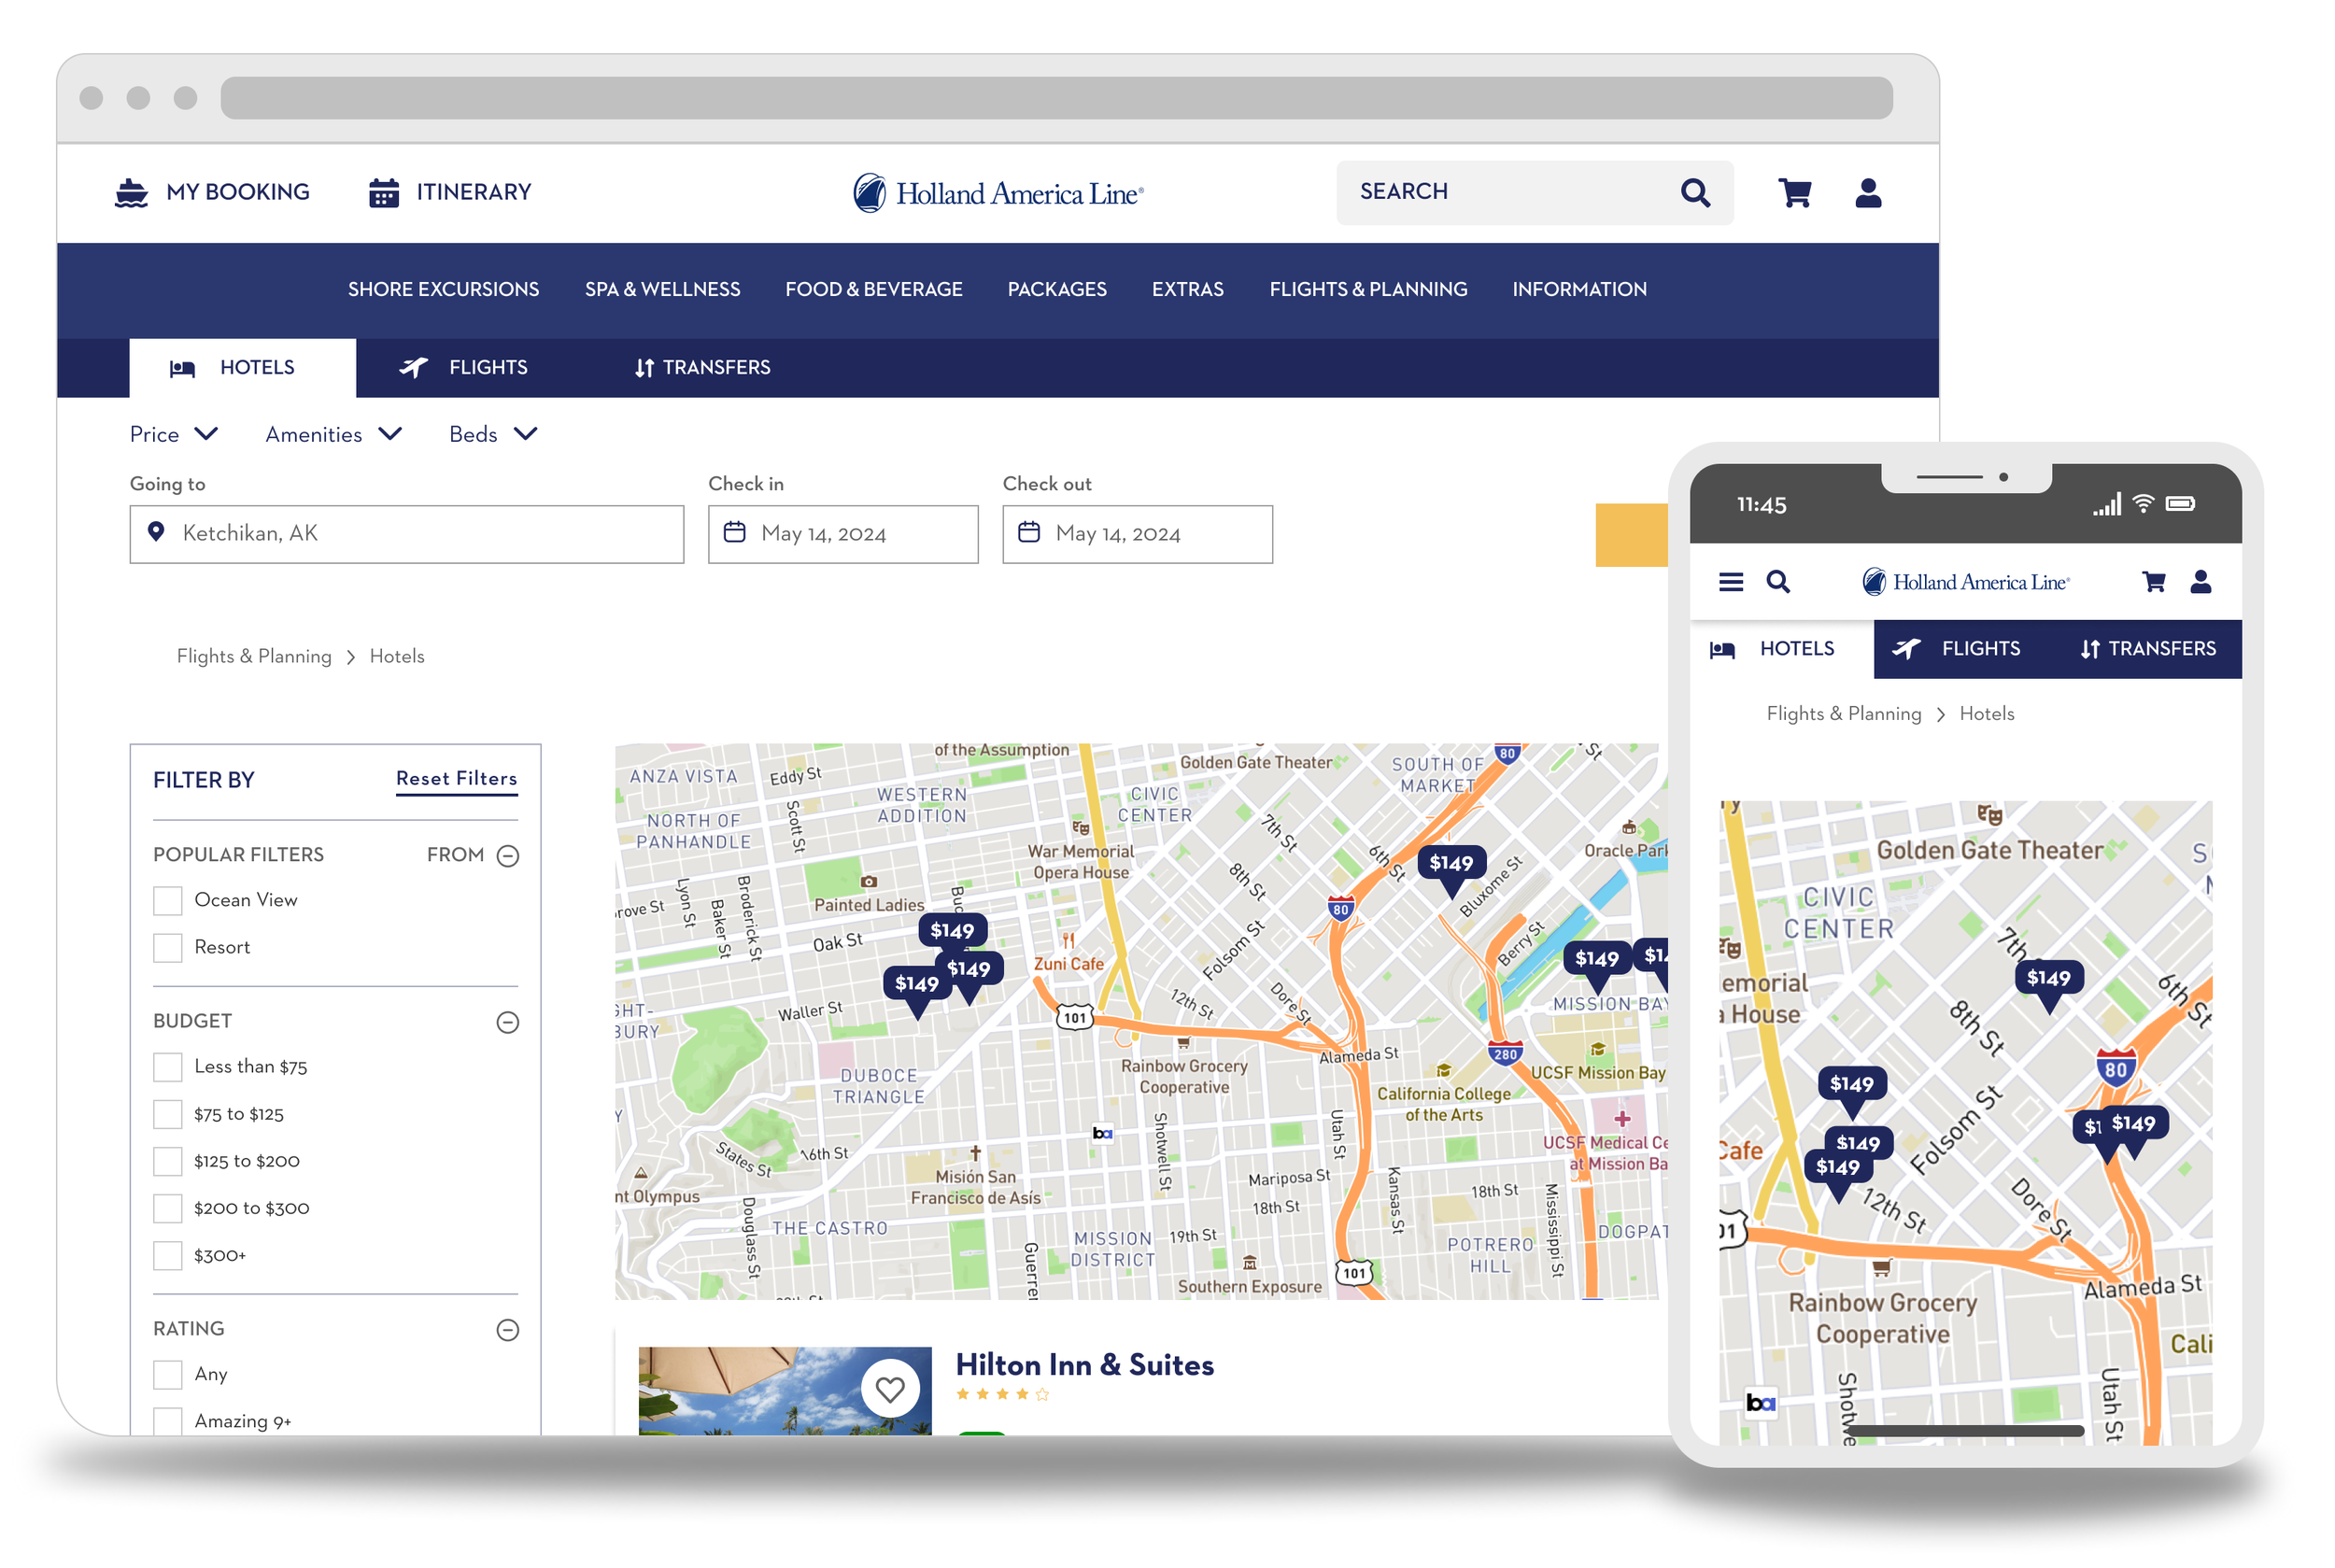
Task: Tap the Transfers tab on mobile view
Action: coord(2147,649)
